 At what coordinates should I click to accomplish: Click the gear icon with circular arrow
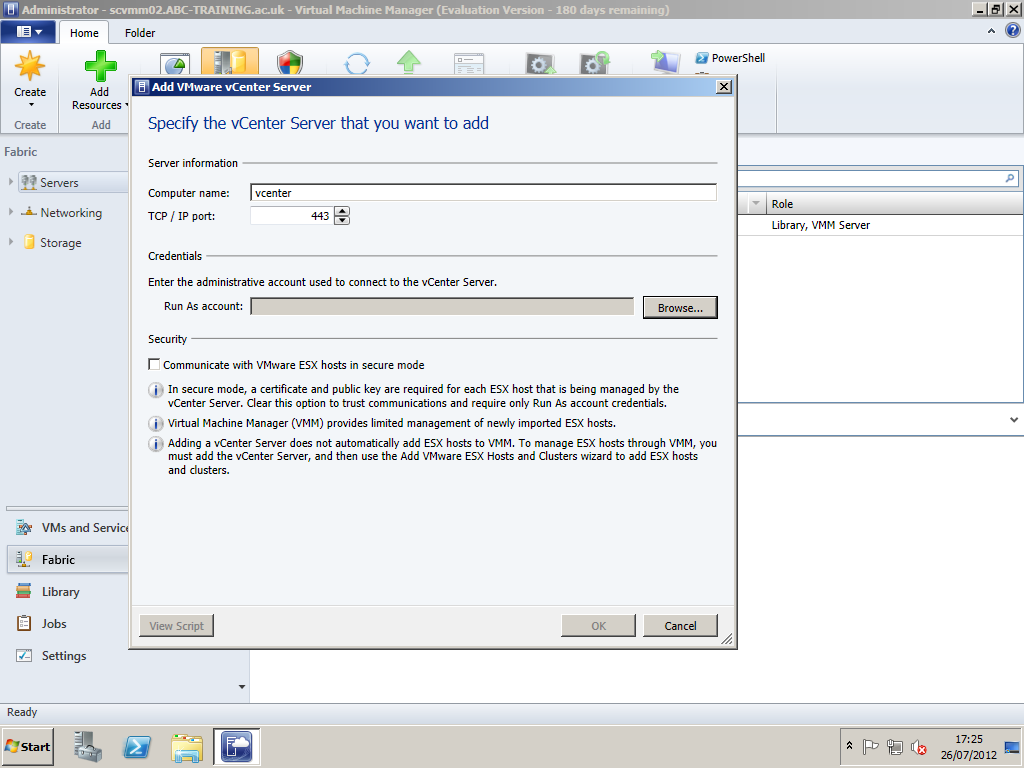[594, 63]
